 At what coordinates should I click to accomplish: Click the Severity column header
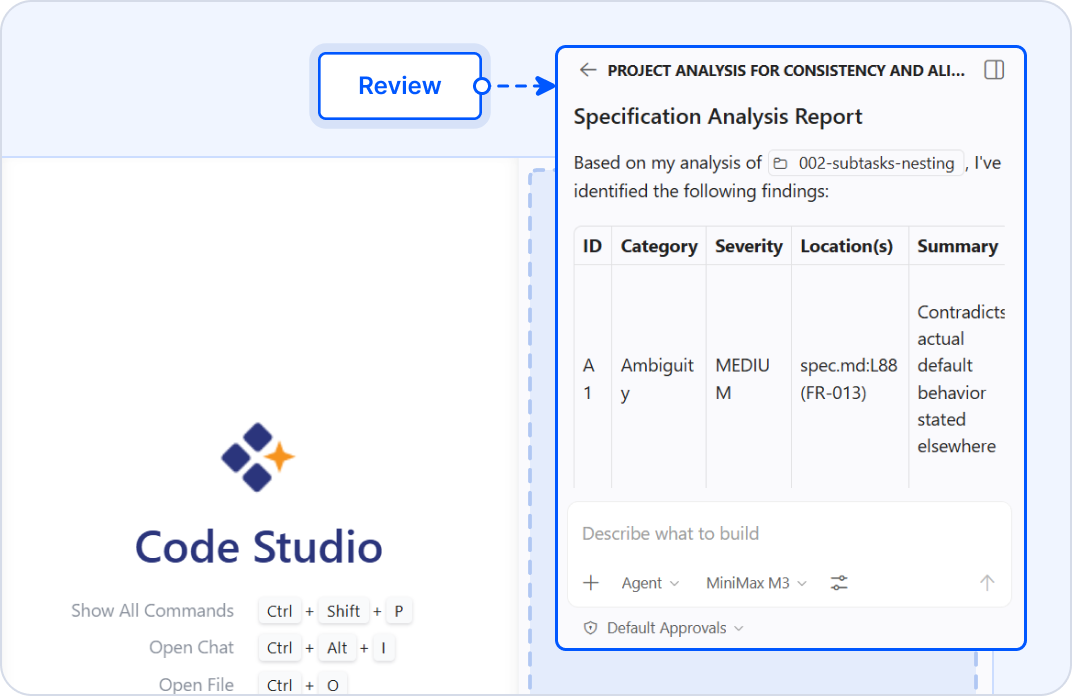point(749,246)
